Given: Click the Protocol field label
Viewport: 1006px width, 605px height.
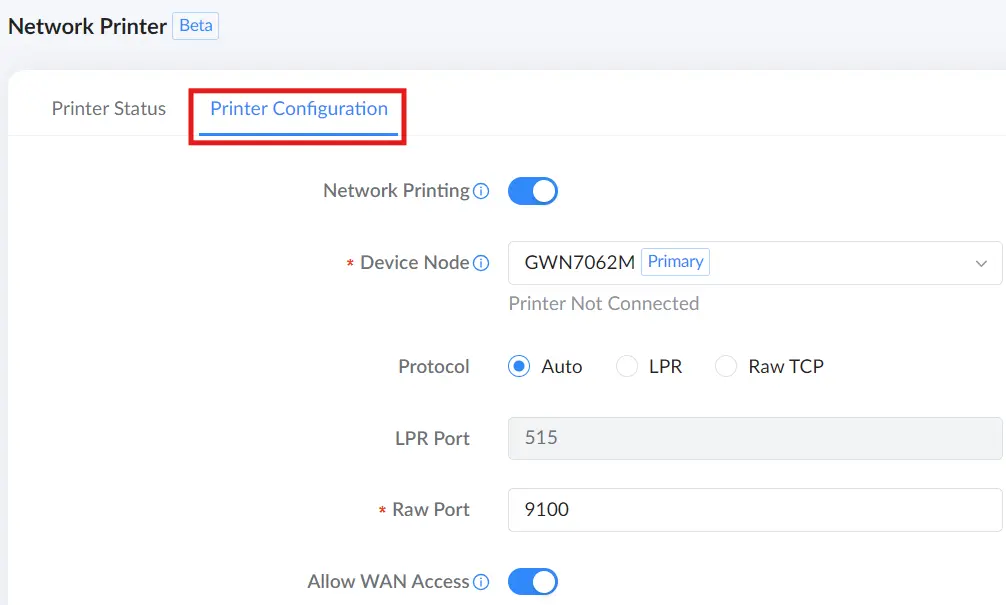Looking at the screenshot, I should point(434,366).
